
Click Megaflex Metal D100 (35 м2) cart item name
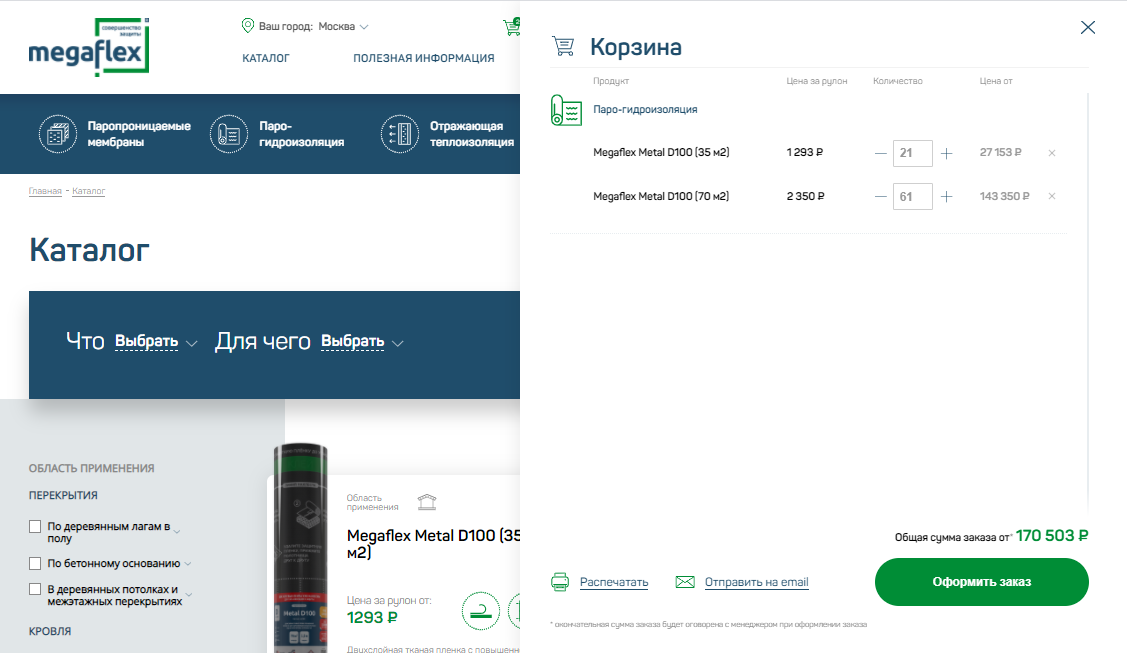[x=661, y=152]
